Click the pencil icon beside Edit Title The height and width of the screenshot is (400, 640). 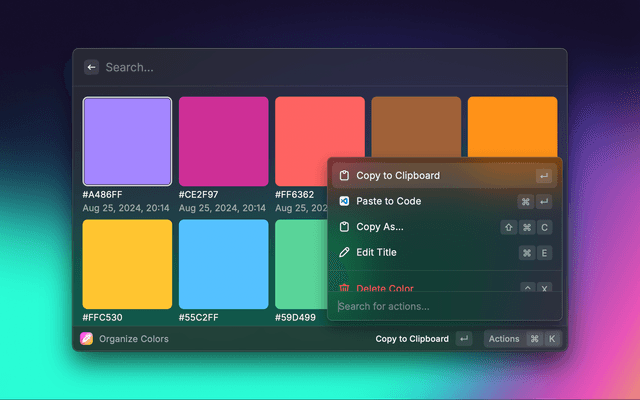pyautogui.click(x=344, y=252)
